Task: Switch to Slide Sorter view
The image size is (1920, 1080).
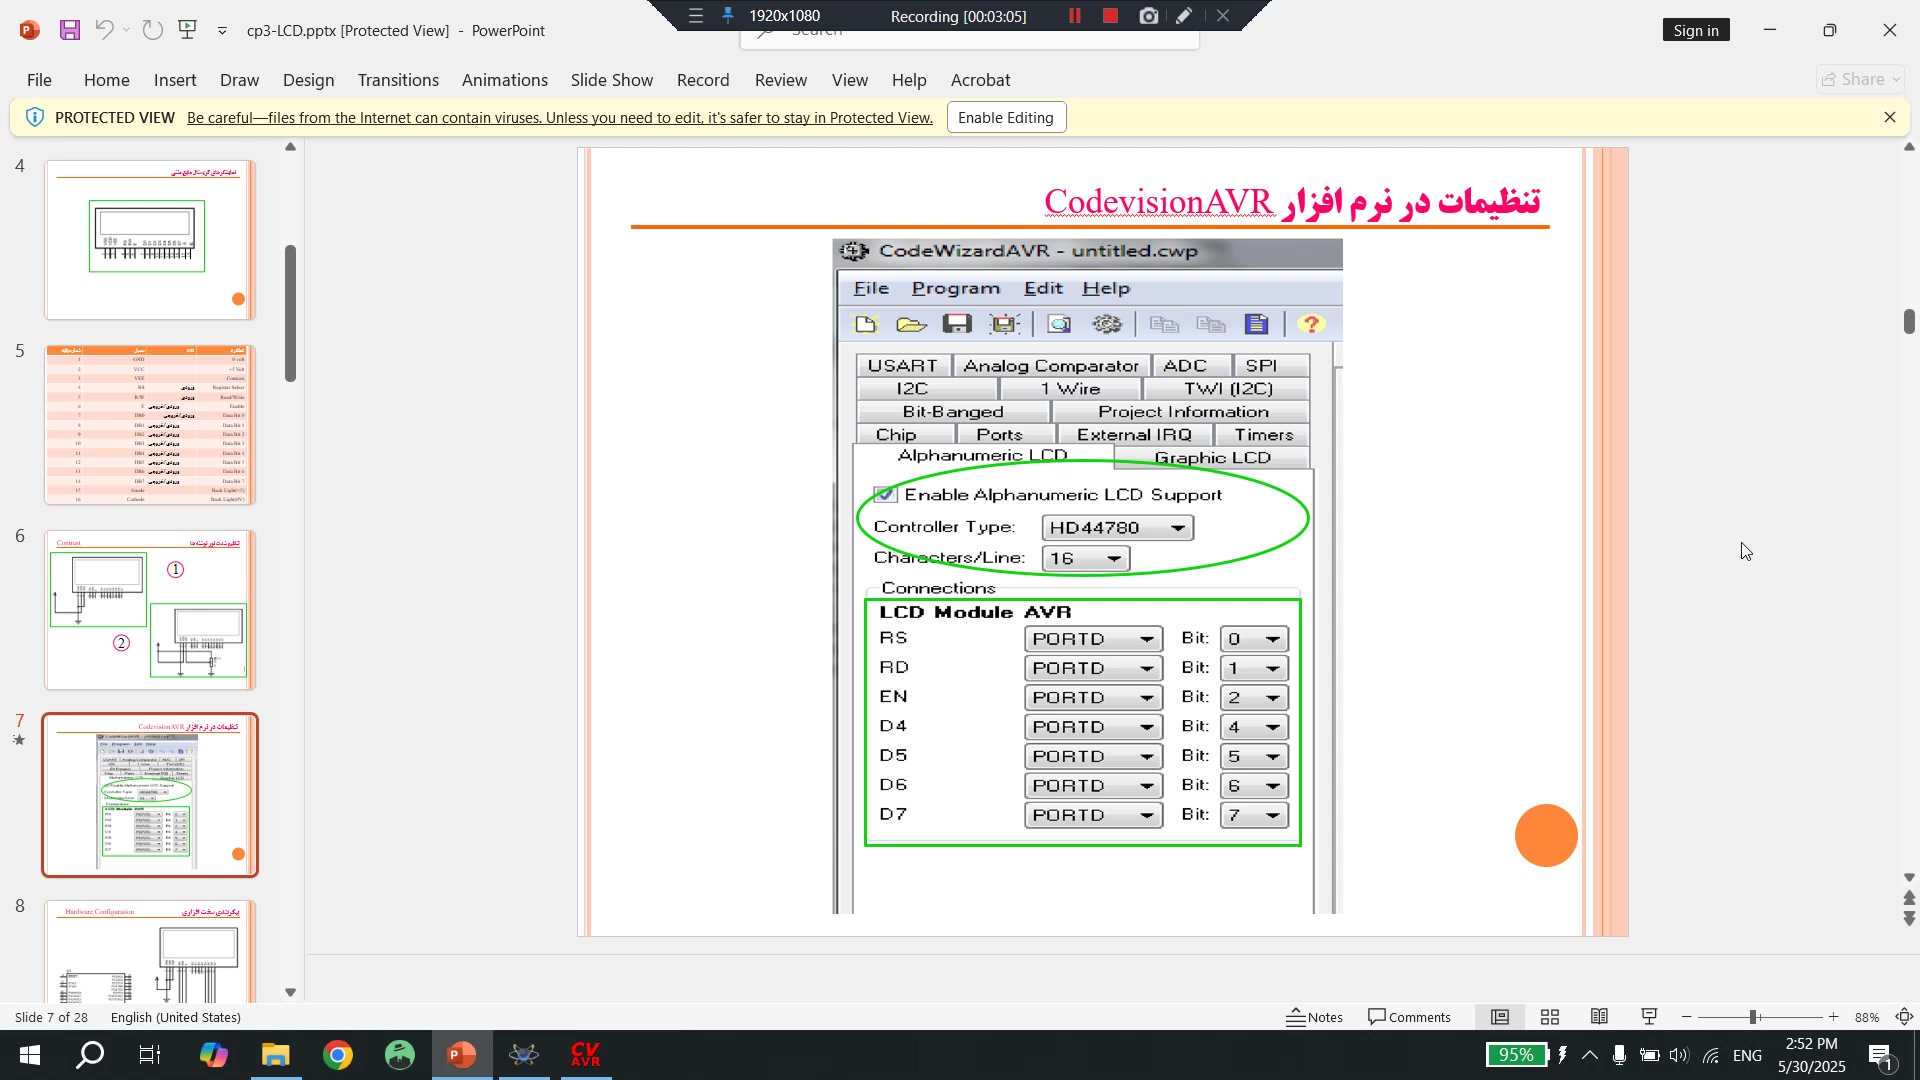Action: pos(1550,1017)
